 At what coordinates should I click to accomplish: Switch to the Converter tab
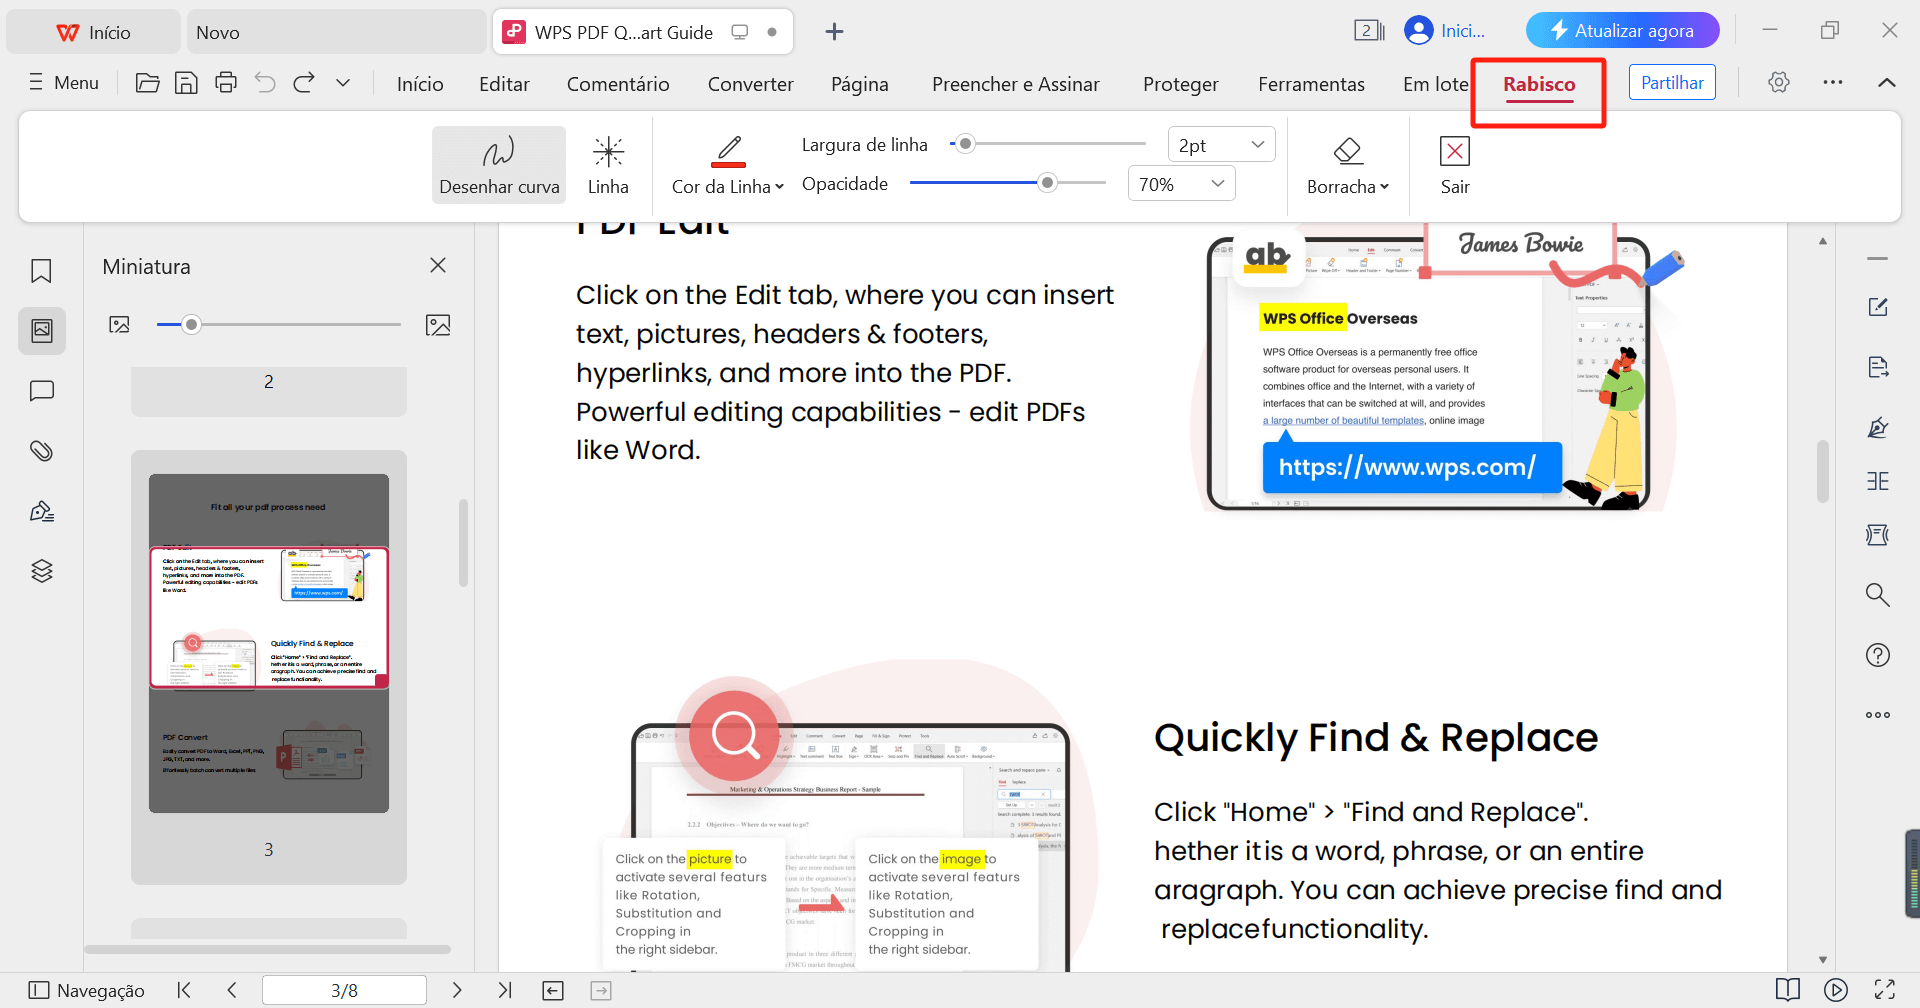click(x=750, y=83)
